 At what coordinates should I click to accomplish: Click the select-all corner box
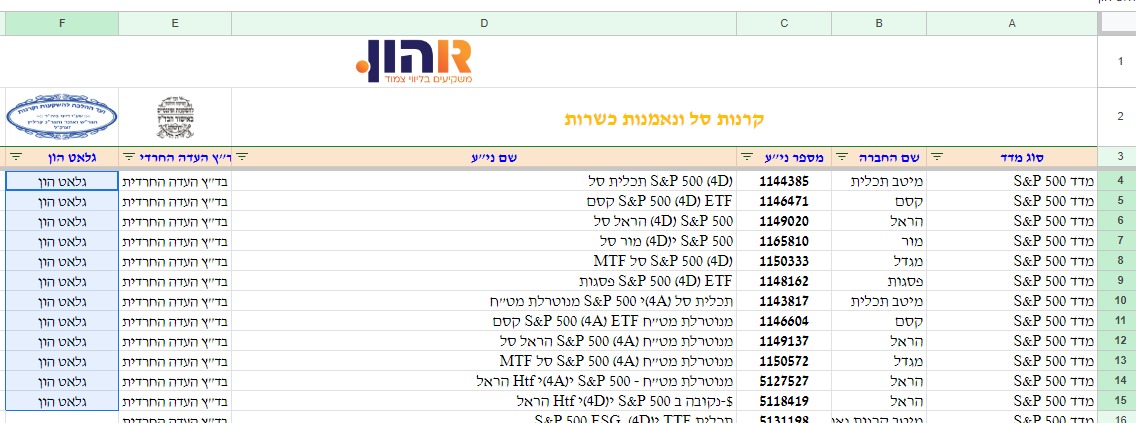coord(1116,23)
